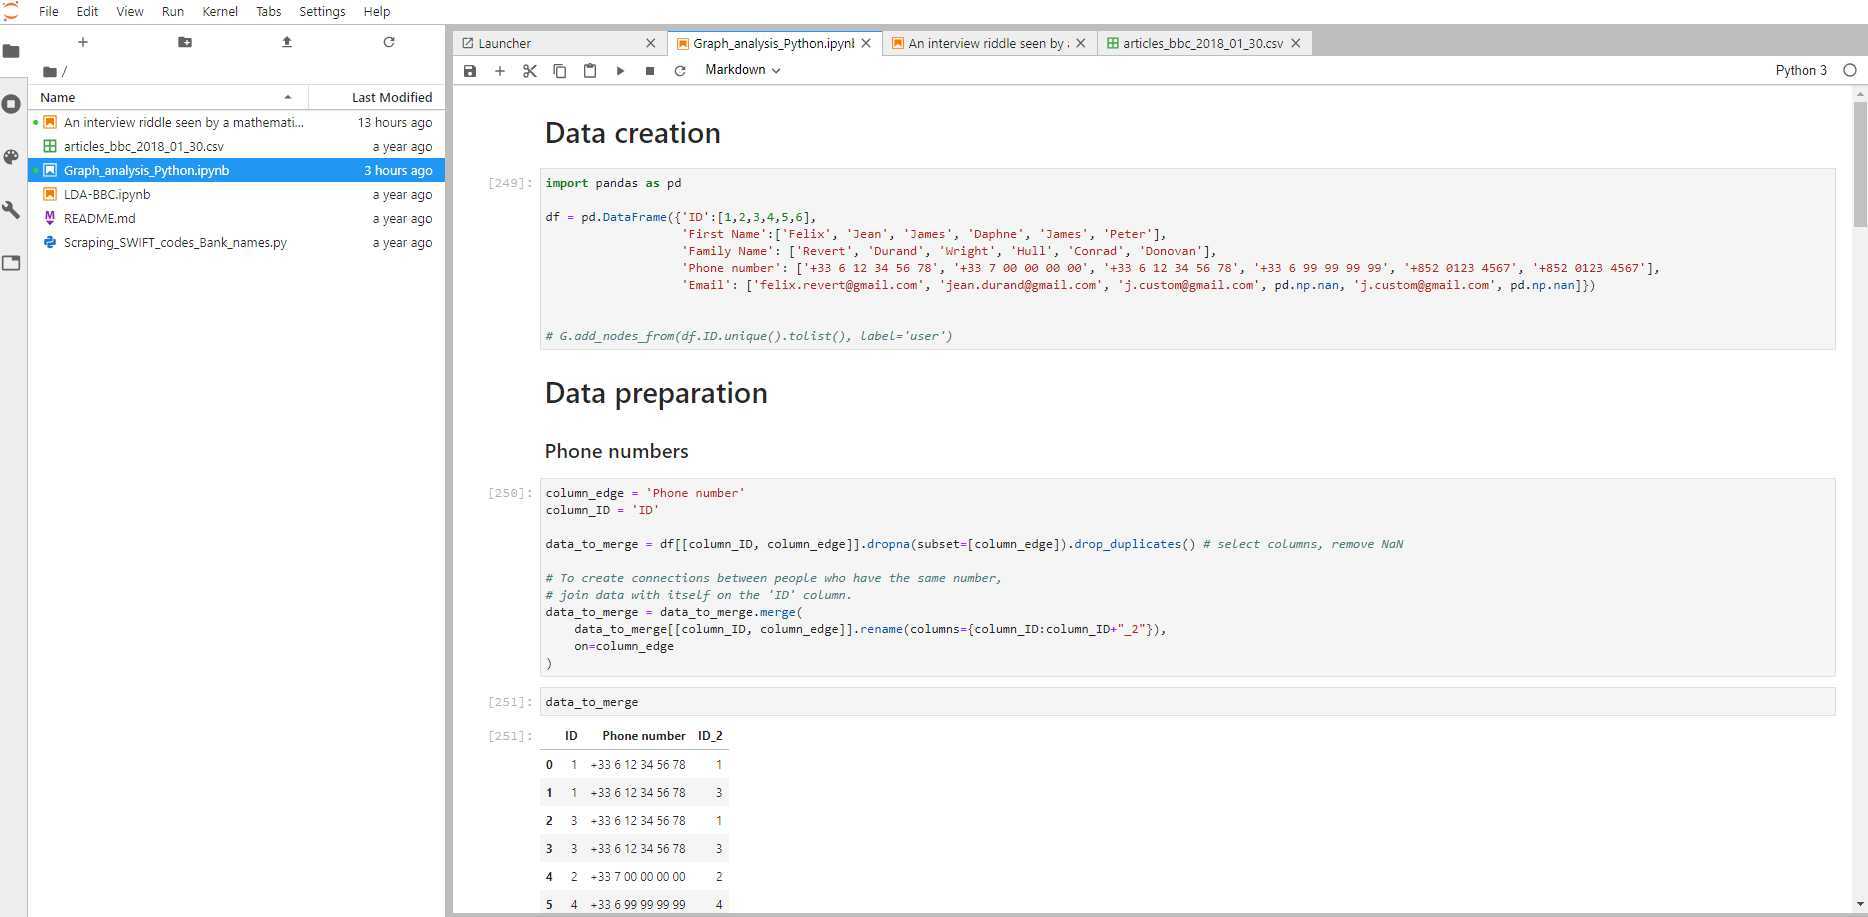
Task: Close the articles_bbc_2018_01_30.csv tab
Action: point(1296,43)
